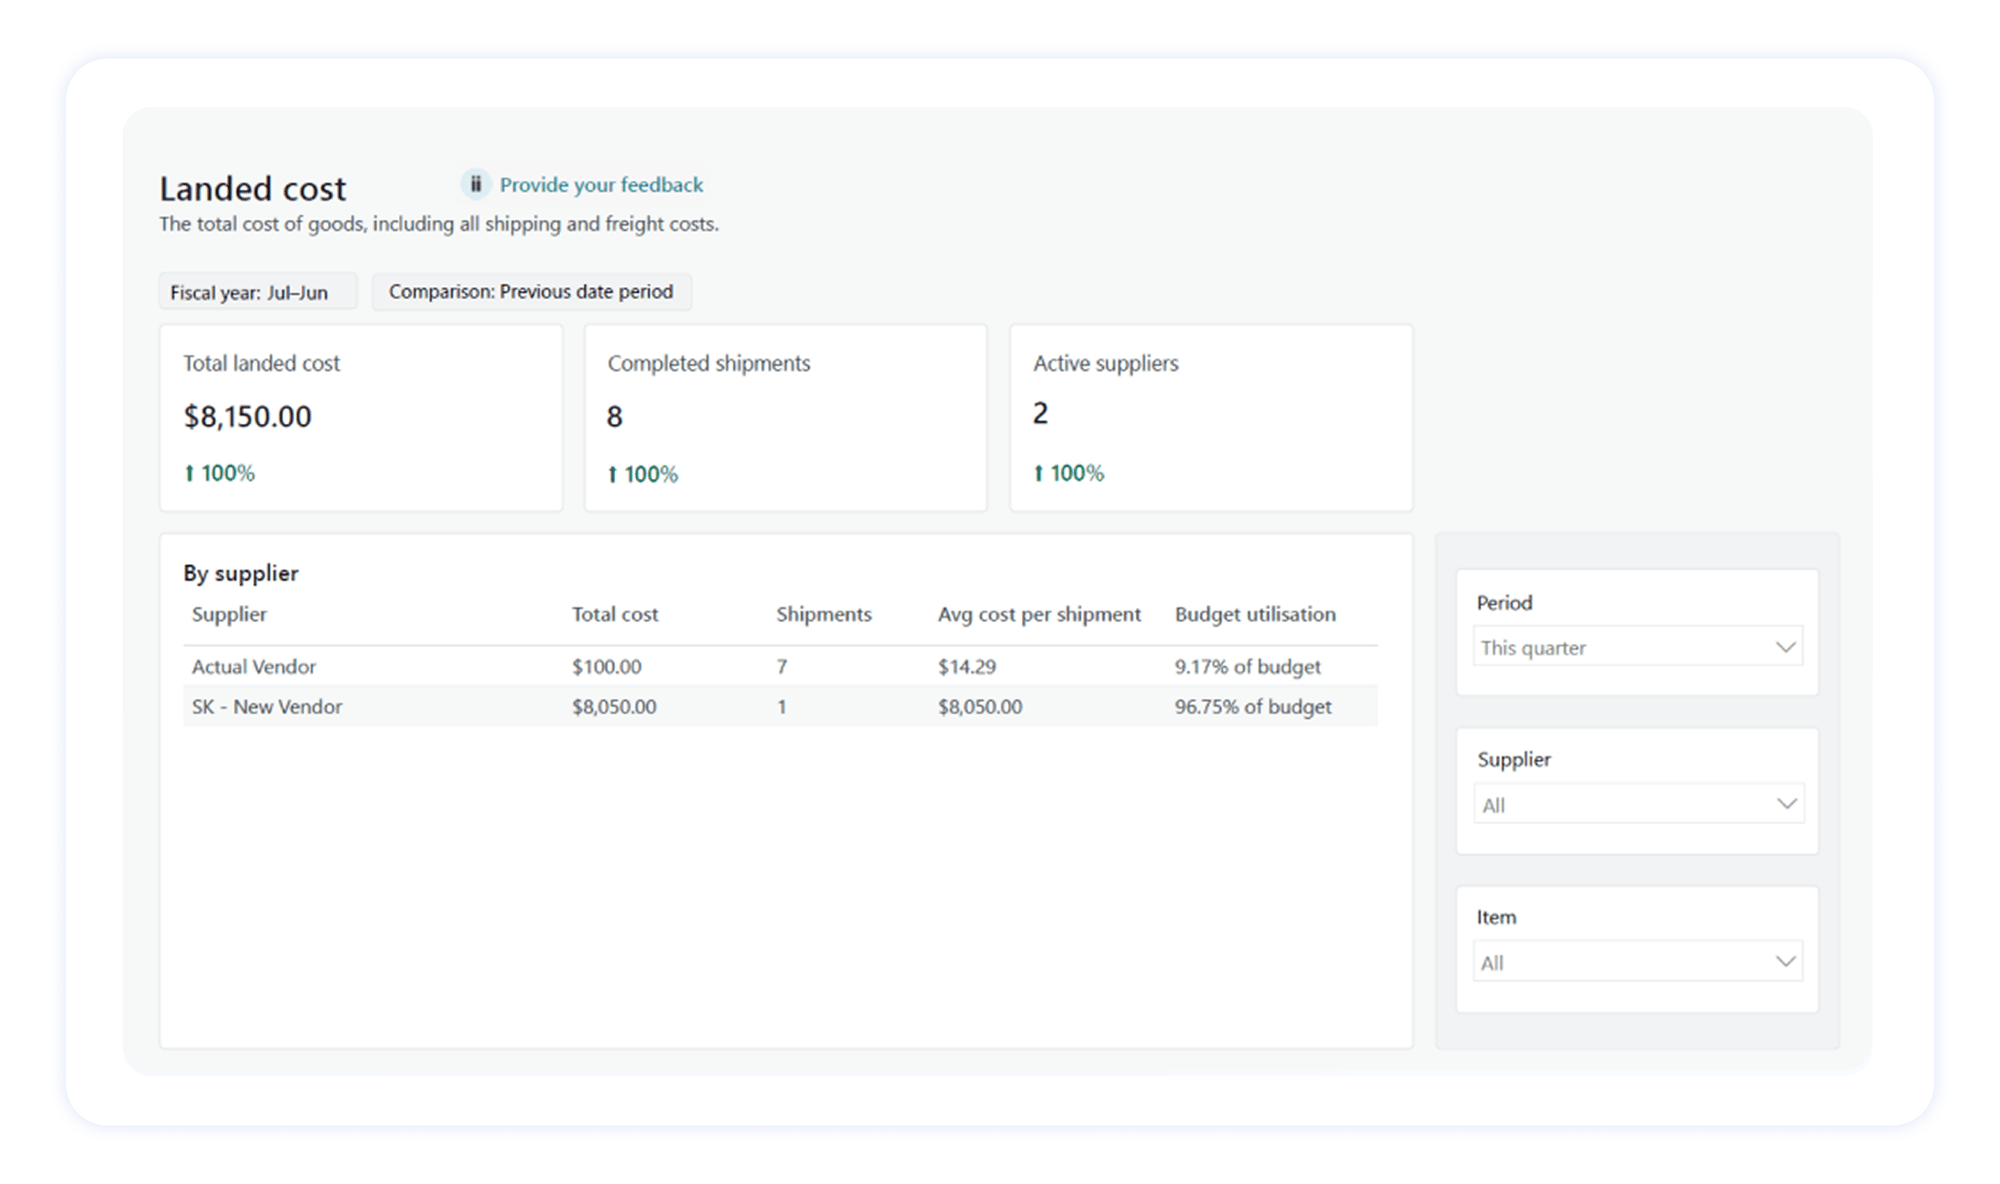Click the Budget utilisation column header
2000x1184 pixels.
click(1256, 614)
